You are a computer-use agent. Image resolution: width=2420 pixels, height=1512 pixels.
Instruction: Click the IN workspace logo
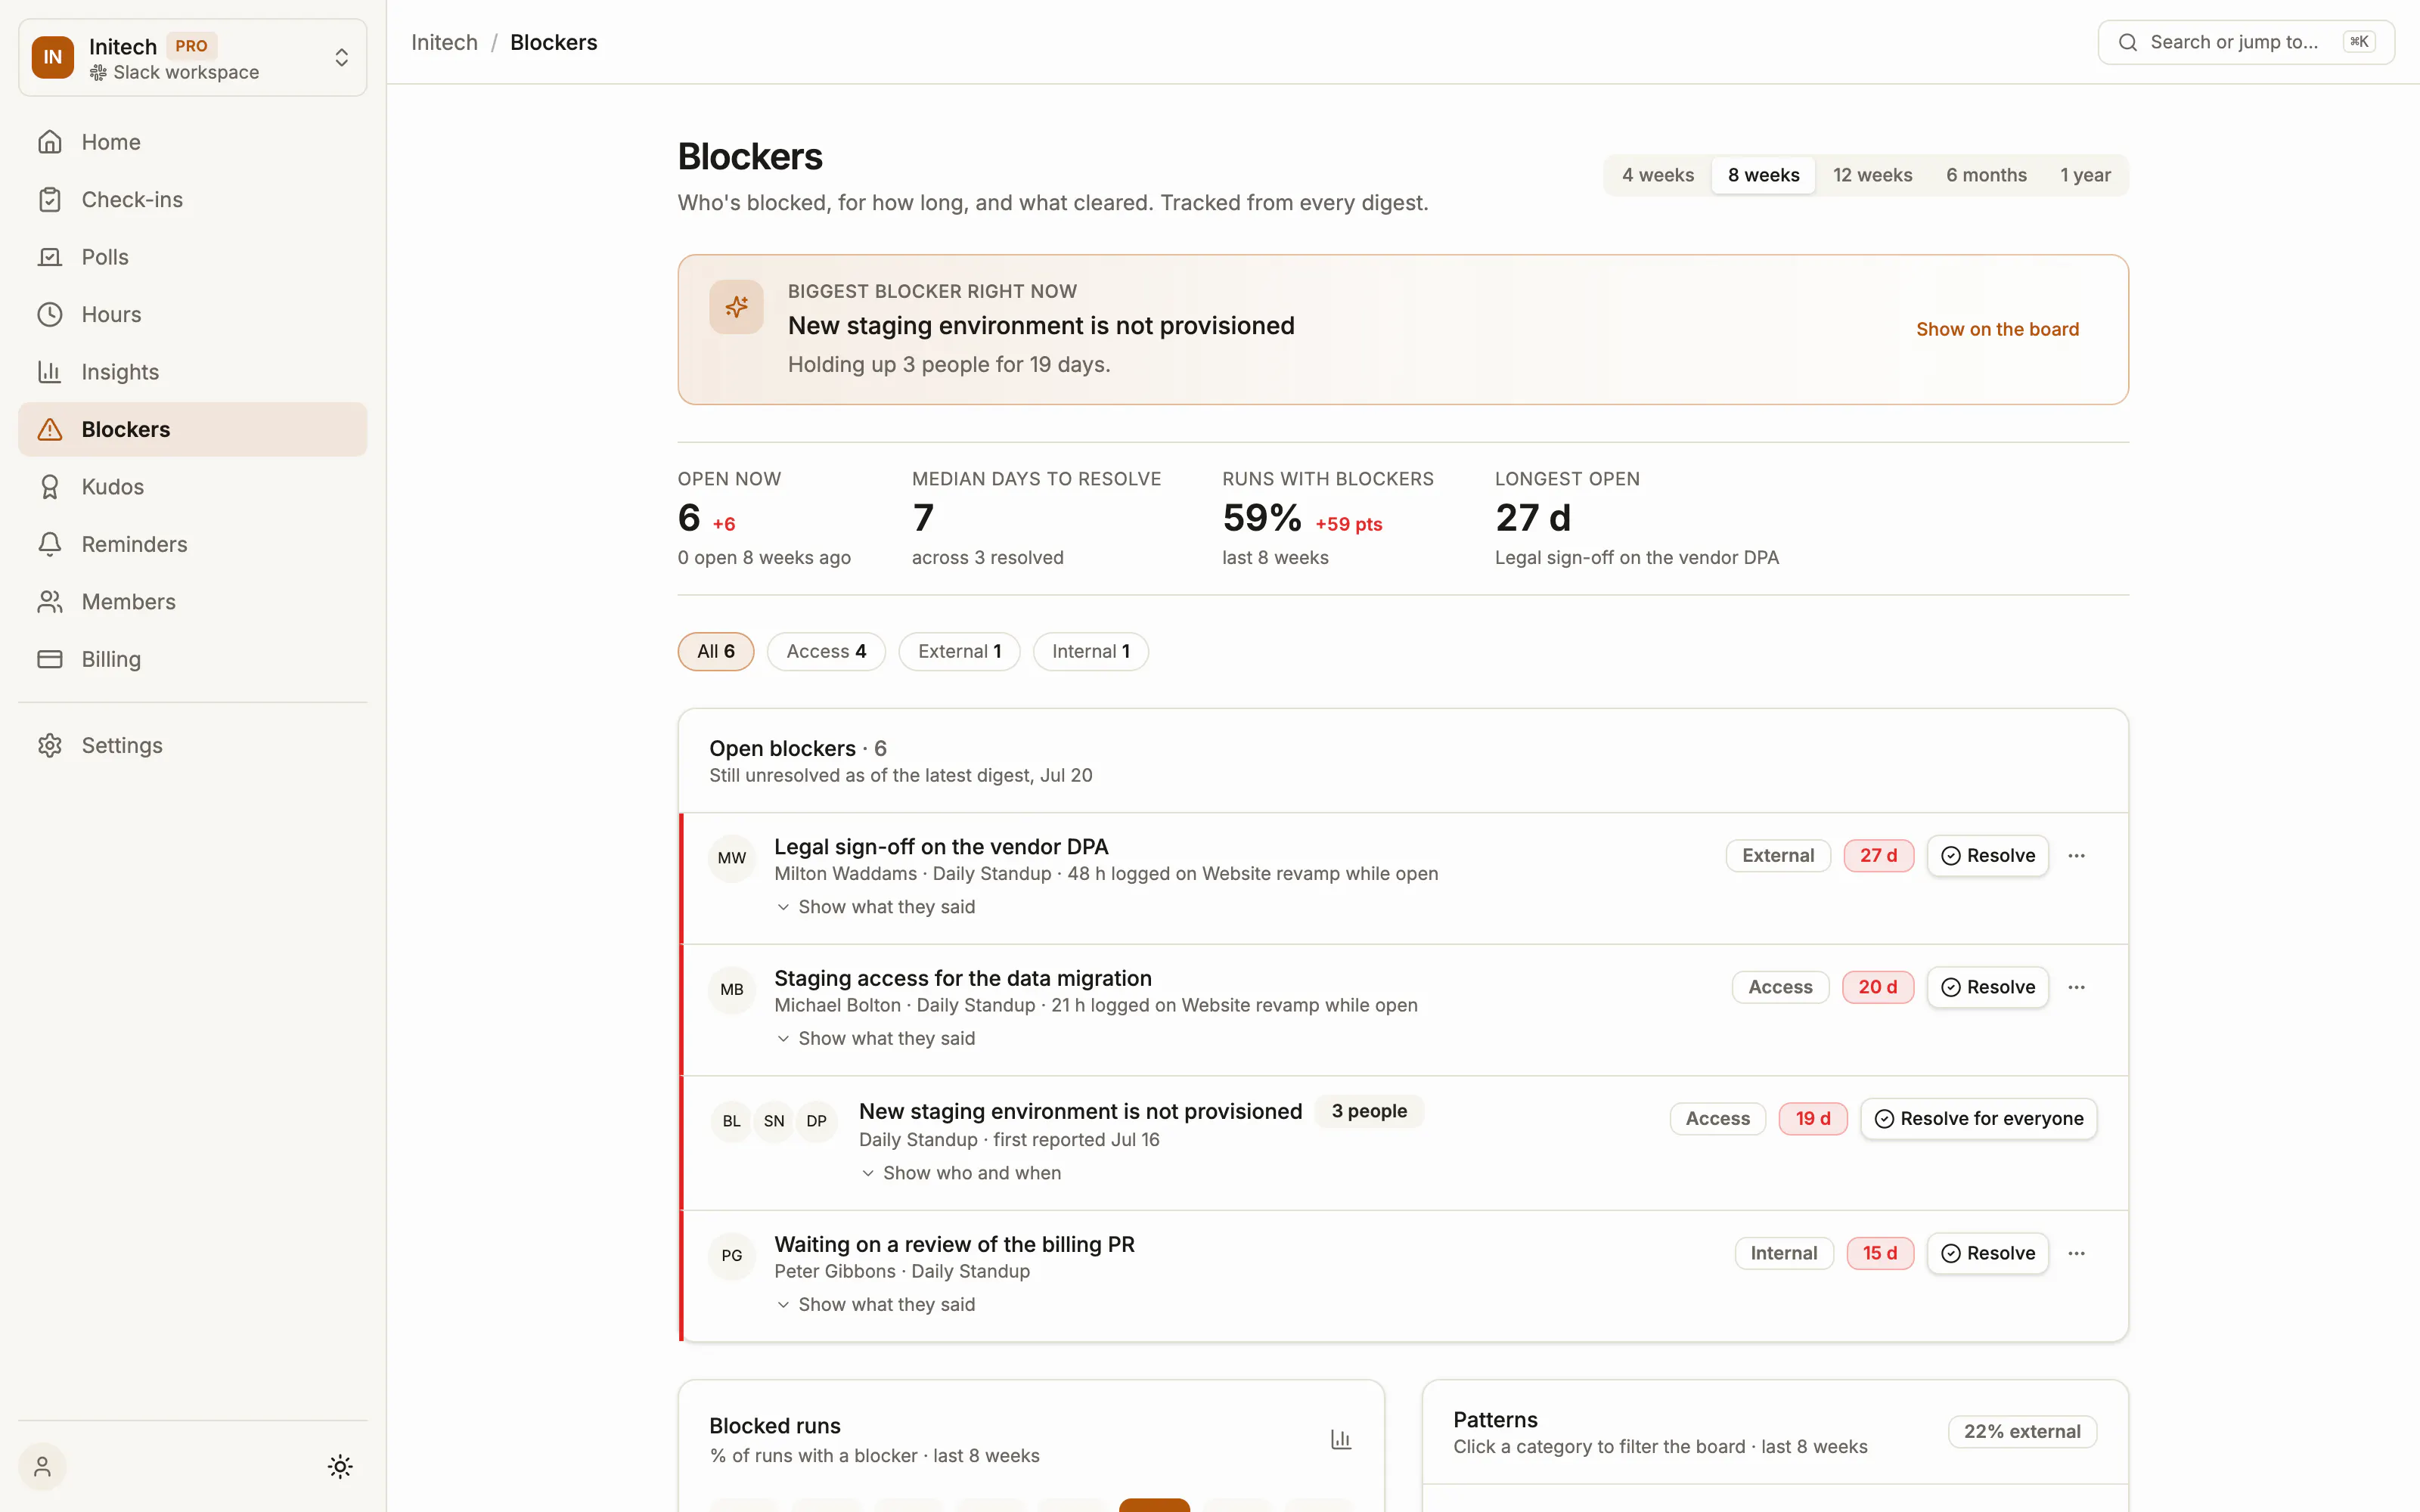click(x=53, y=58)
